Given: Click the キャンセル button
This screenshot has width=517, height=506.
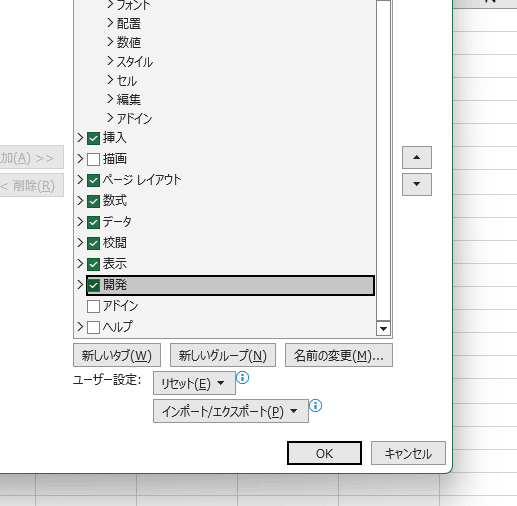Looking at the screenshot, I should point(408,453).
